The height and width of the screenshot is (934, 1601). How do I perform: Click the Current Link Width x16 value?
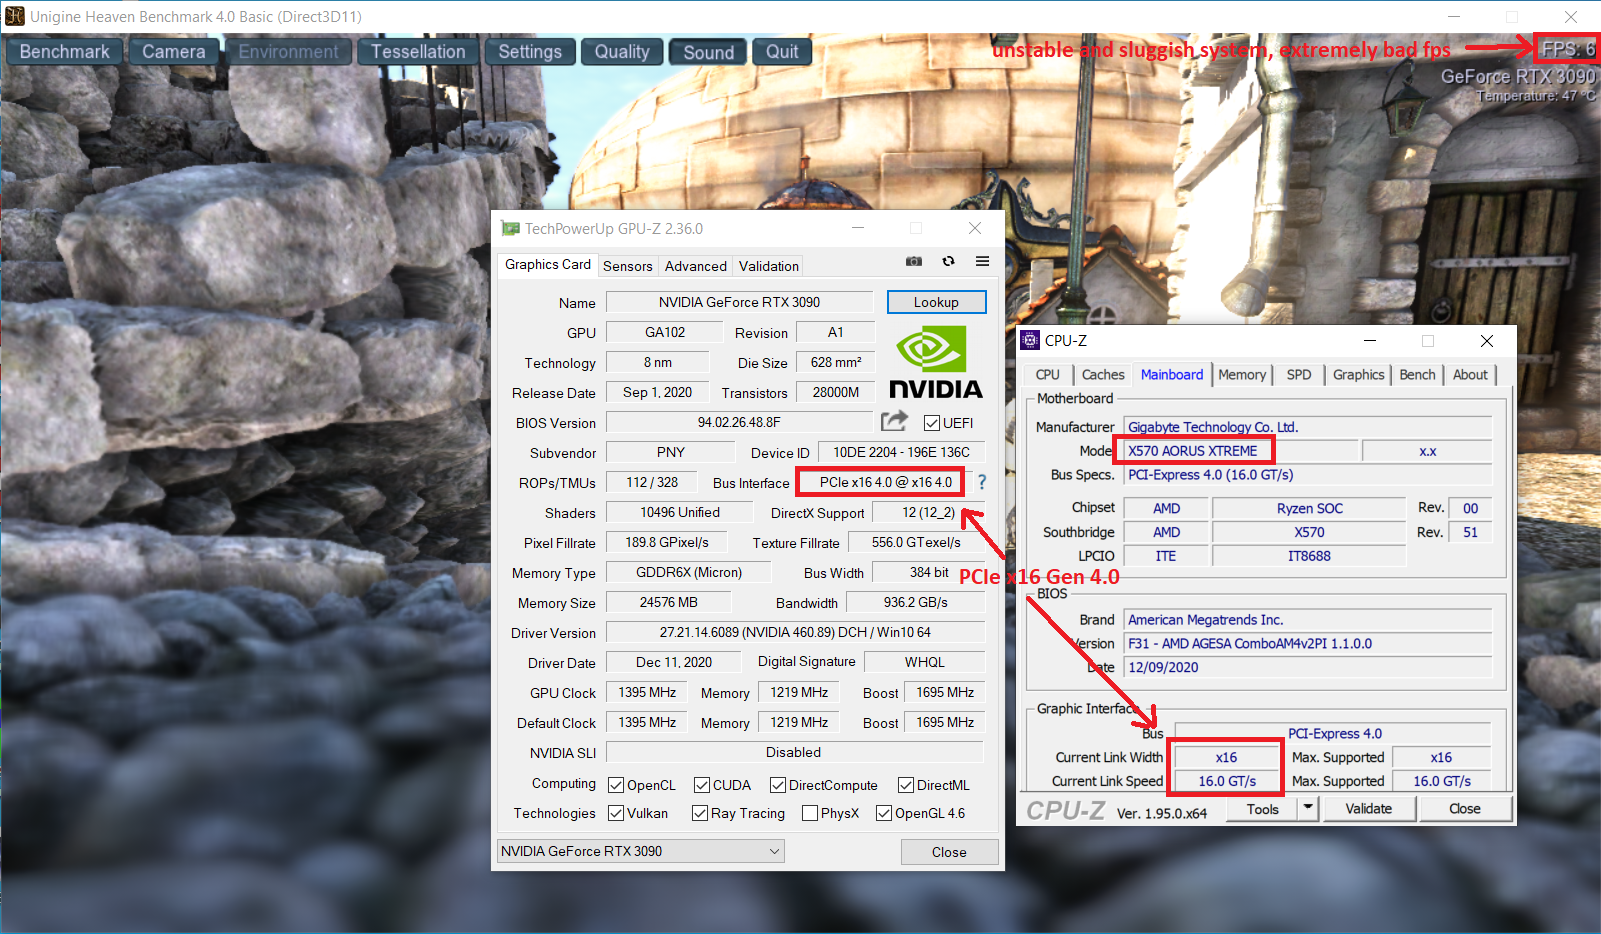1226,757
